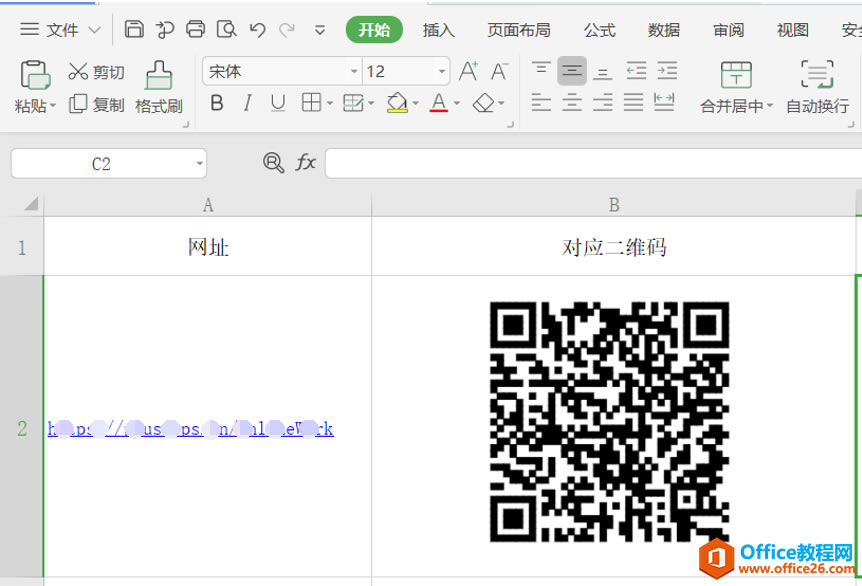The width and height of the screenshot is (862, 586).
Task: Open the 数据 tab
Action: coord(664,30)
